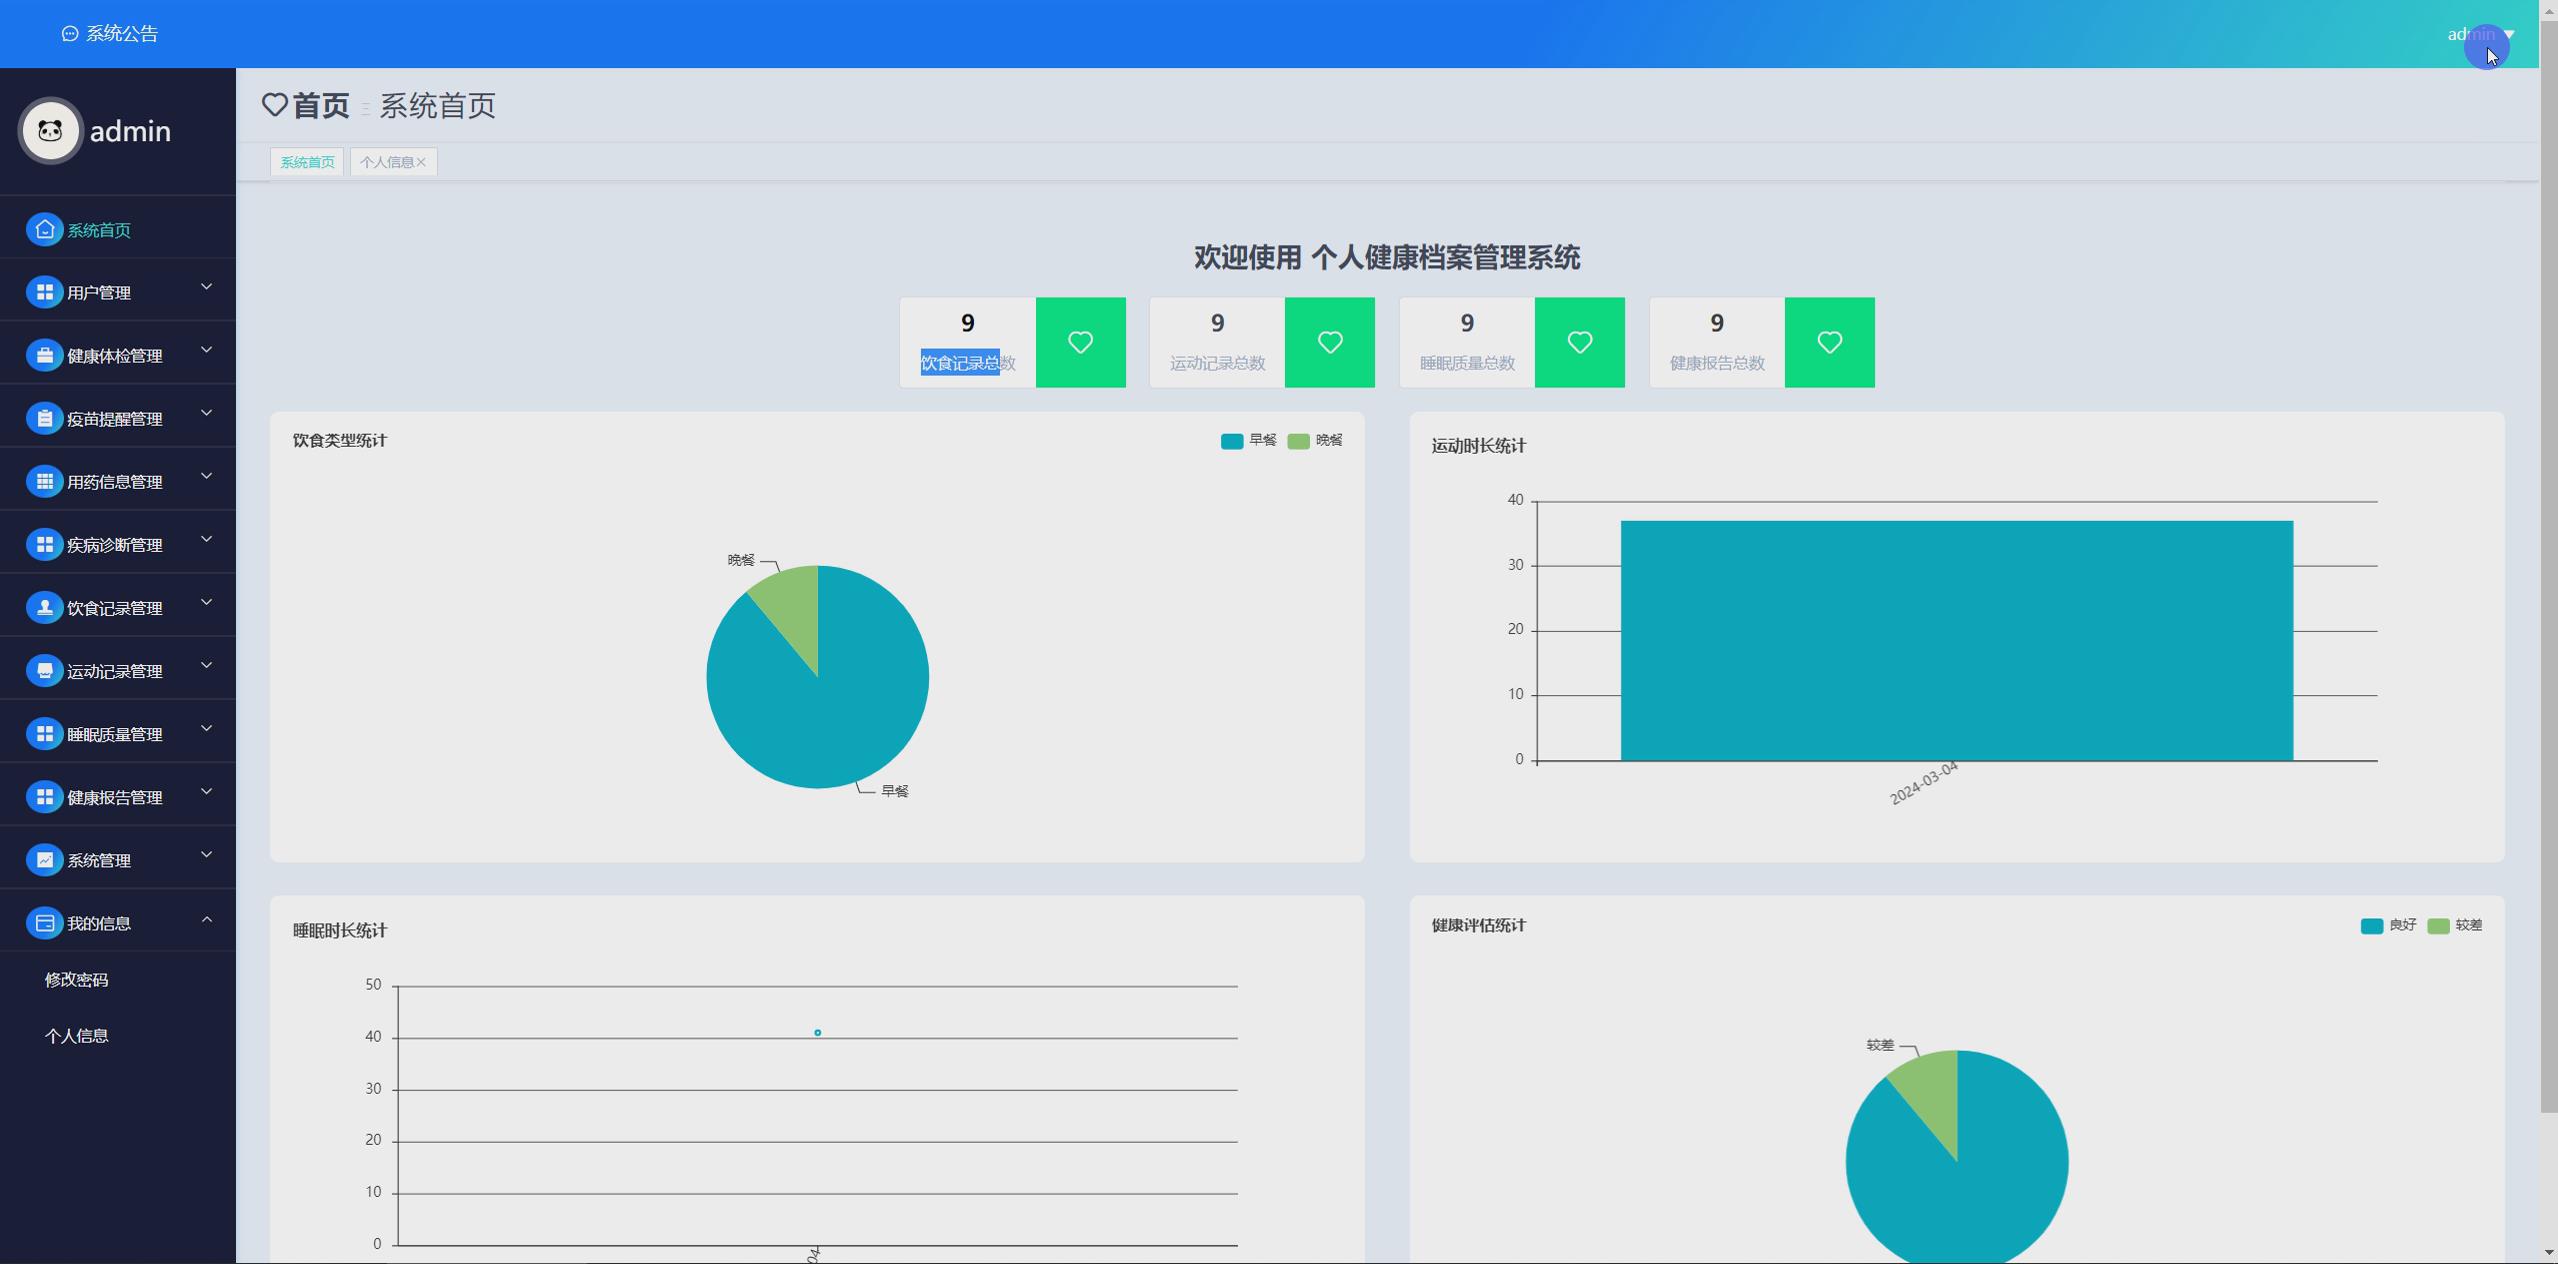Screen dimensions: 2558x1264
Task: Click the 系统公告 announcement icon
Action: point(70,34)
